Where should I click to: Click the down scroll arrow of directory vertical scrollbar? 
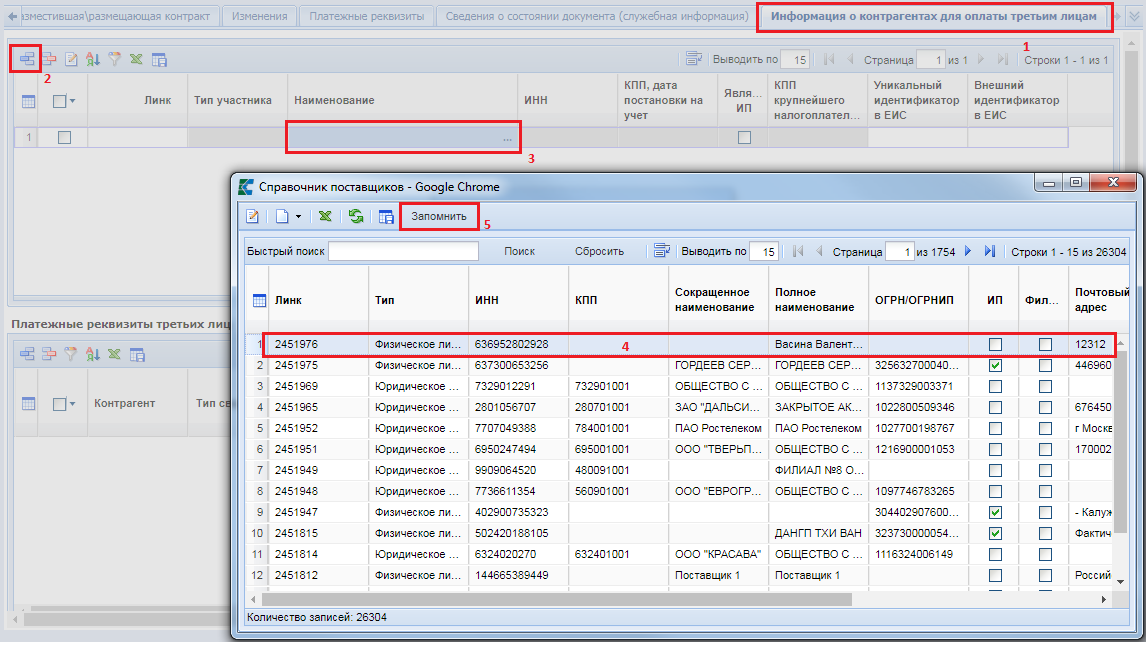[x=1120, y=582]
